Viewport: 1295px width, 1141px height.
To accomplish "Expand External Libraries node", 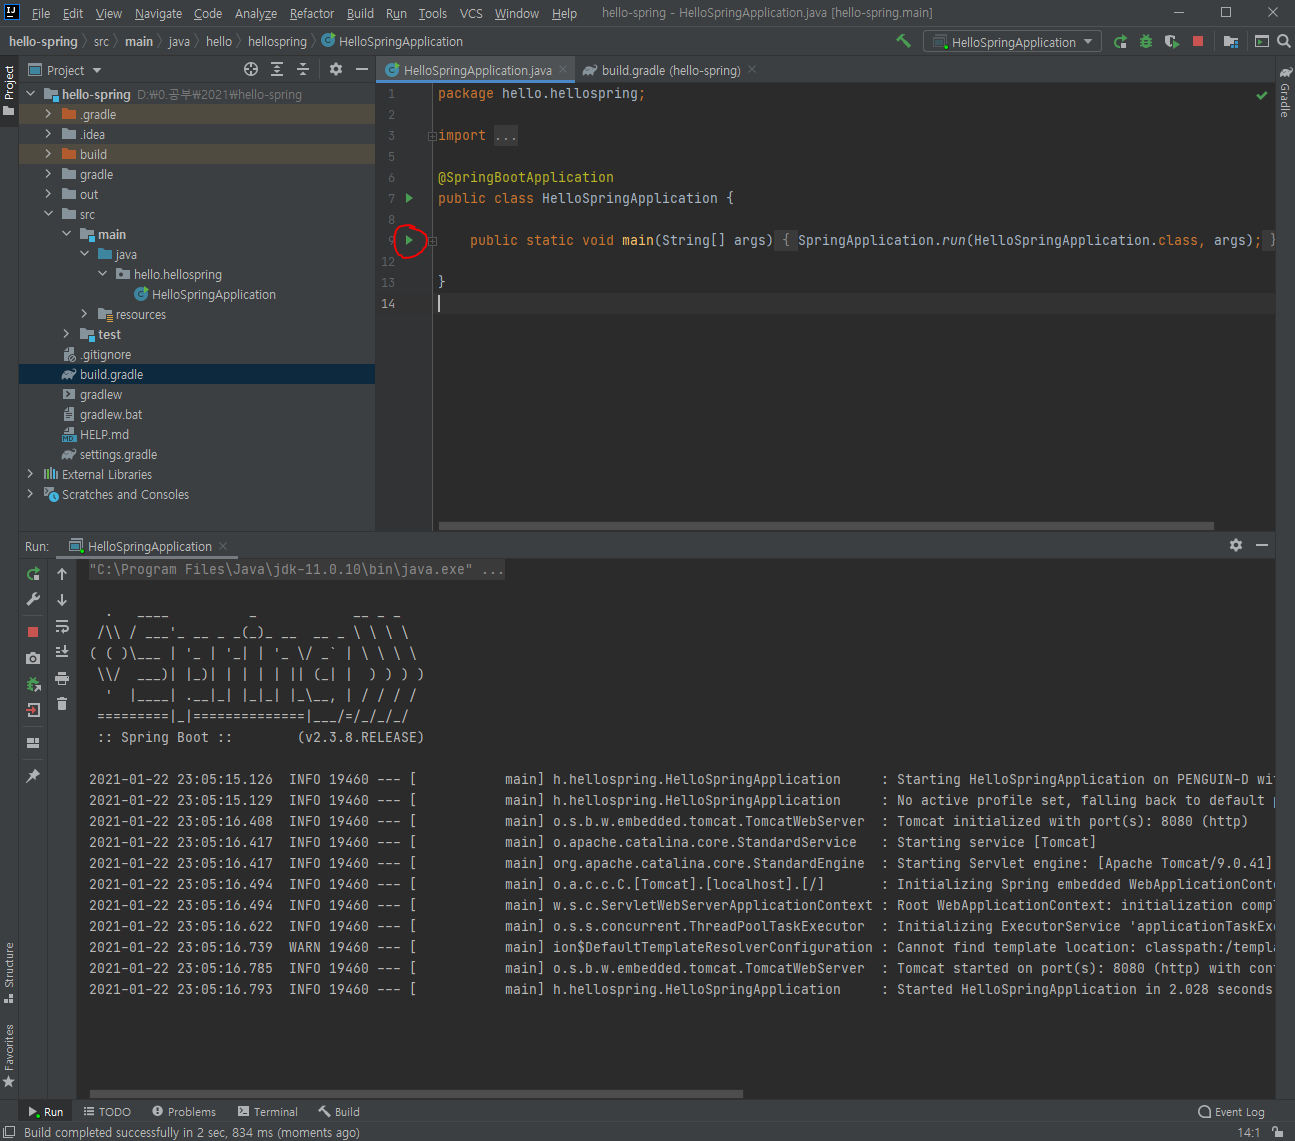I will [30, 474].
